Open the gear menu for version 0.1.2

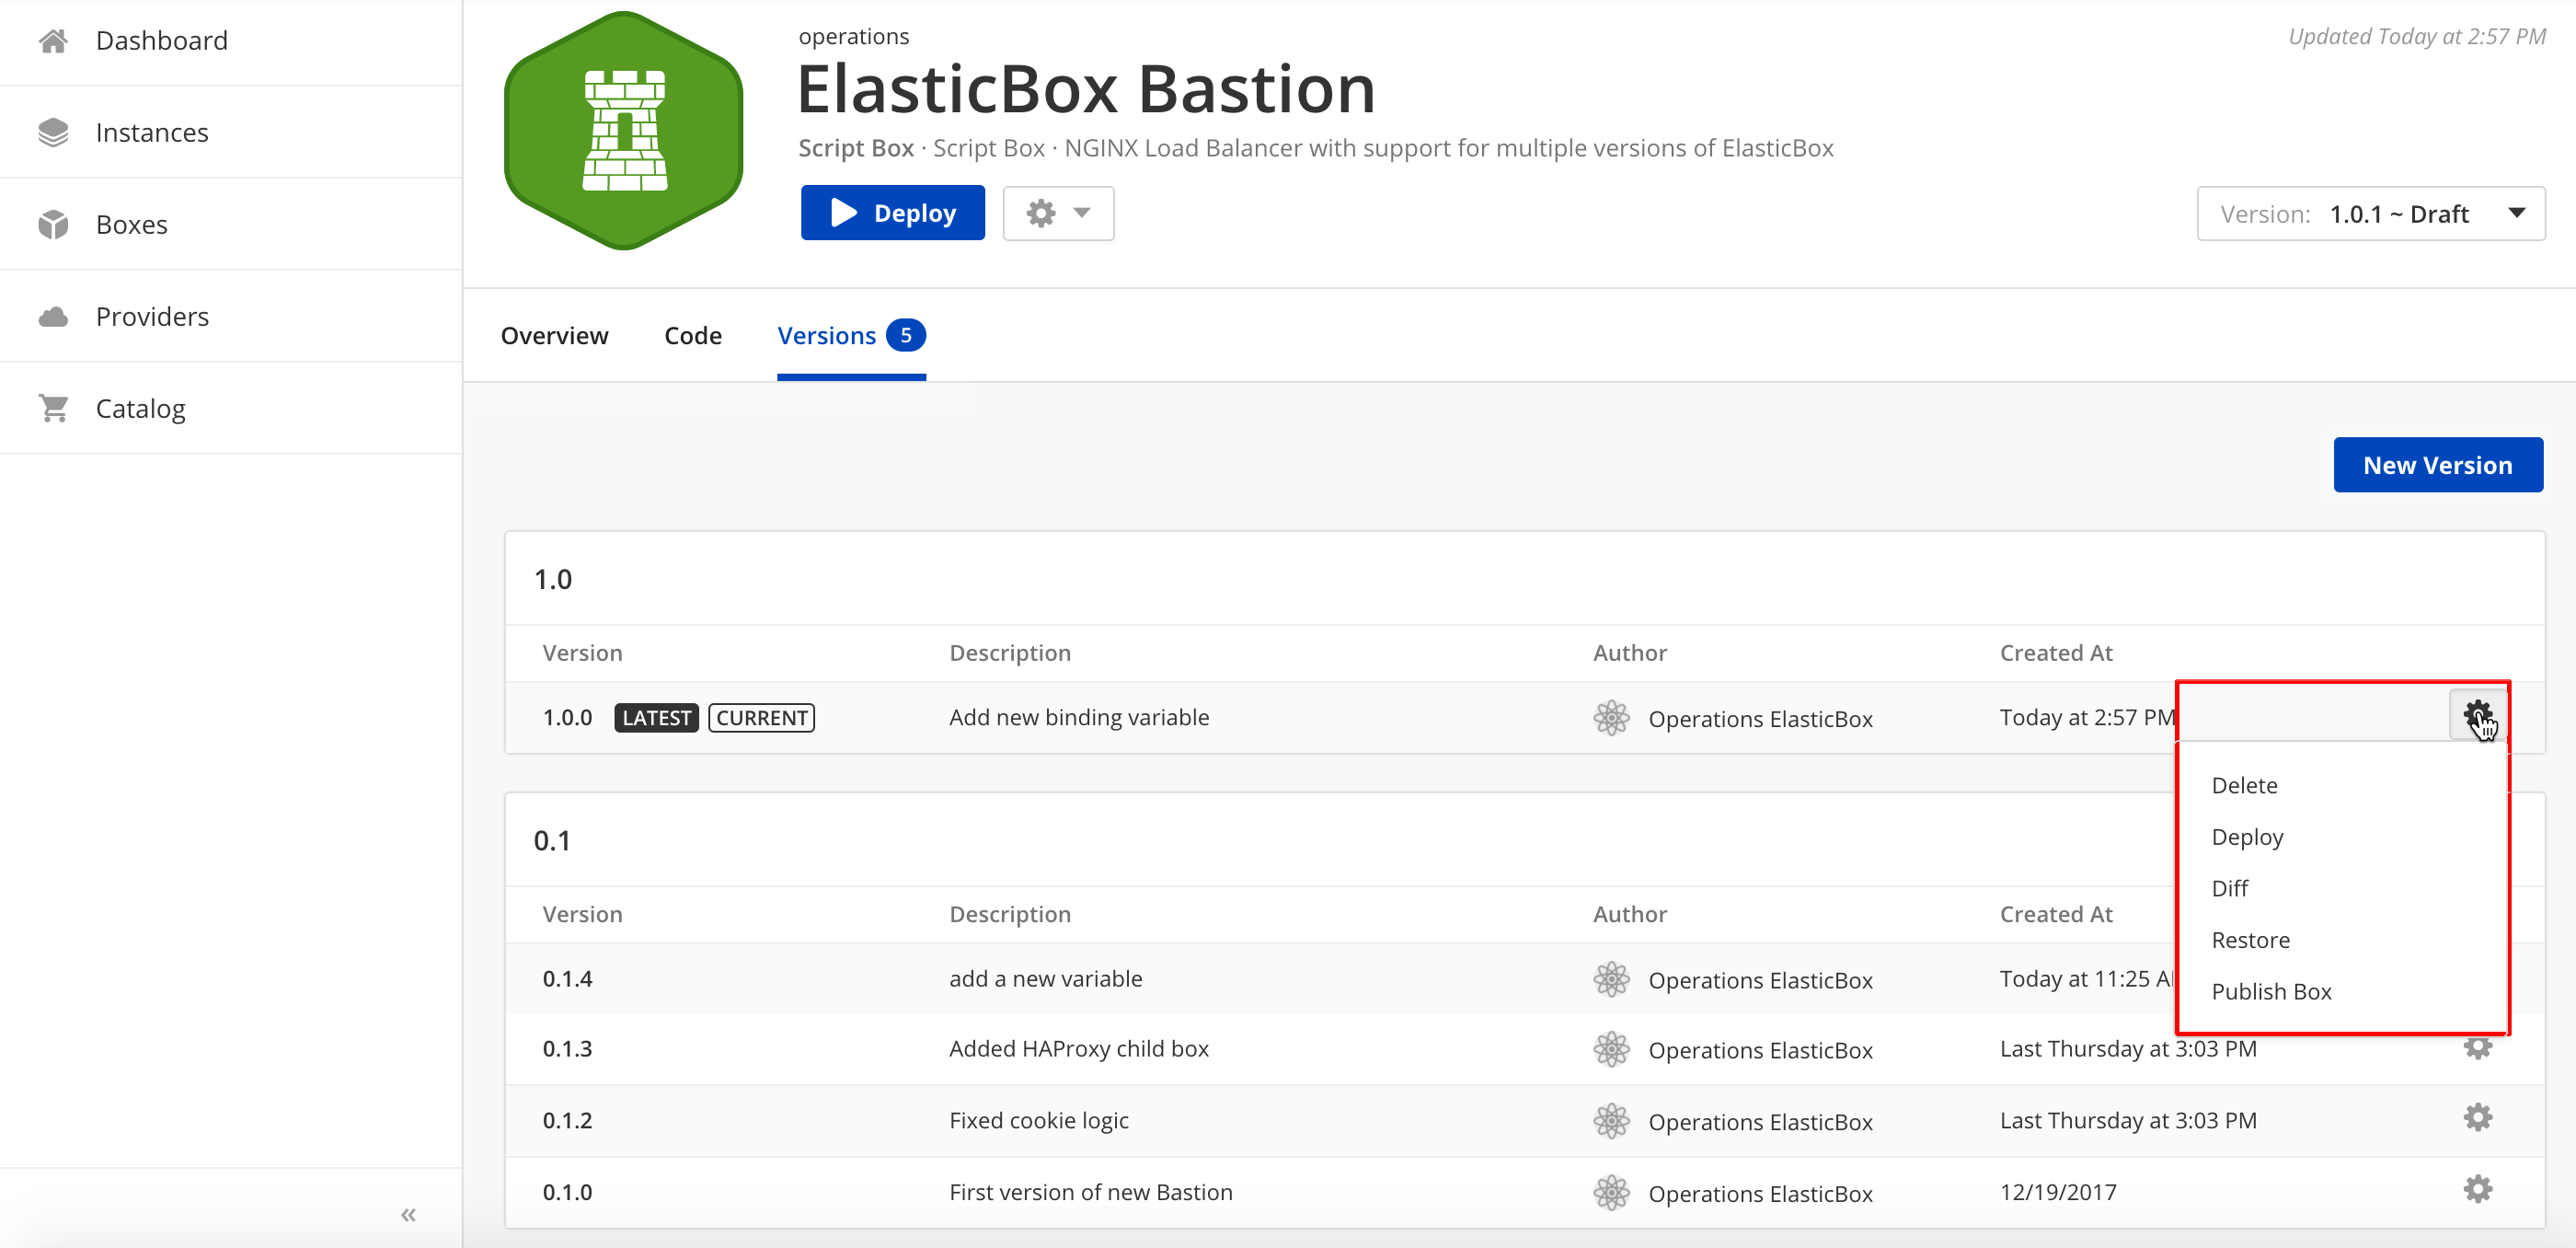(2477, 1117)
